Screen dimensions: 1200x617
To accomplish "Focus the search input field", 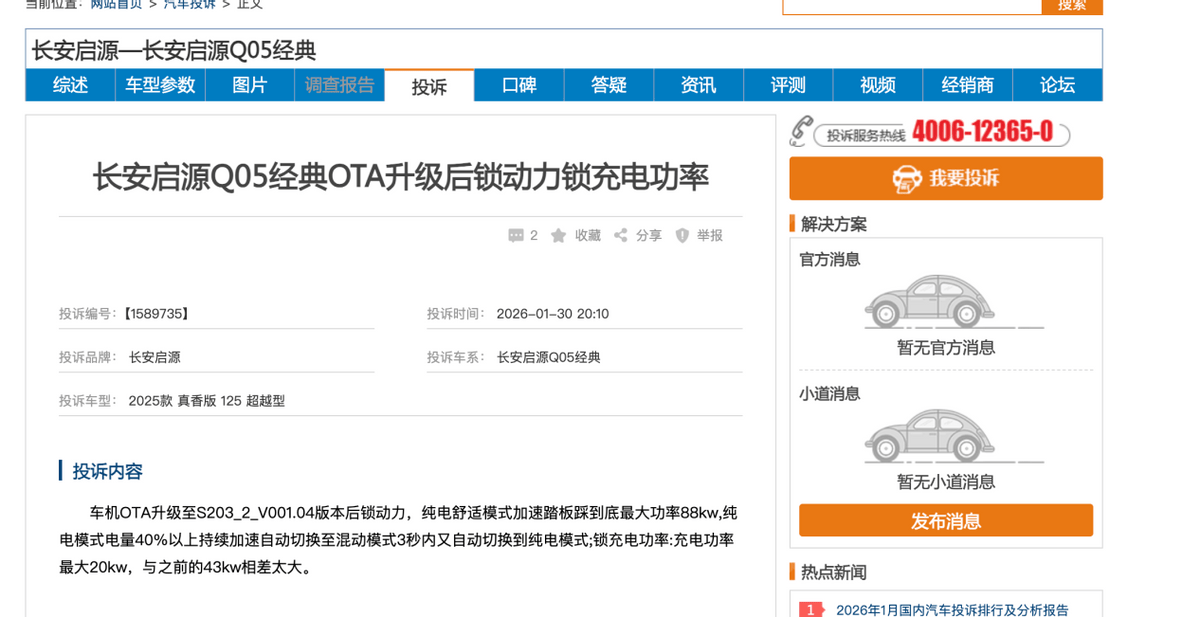I will [x=911, y=5].
